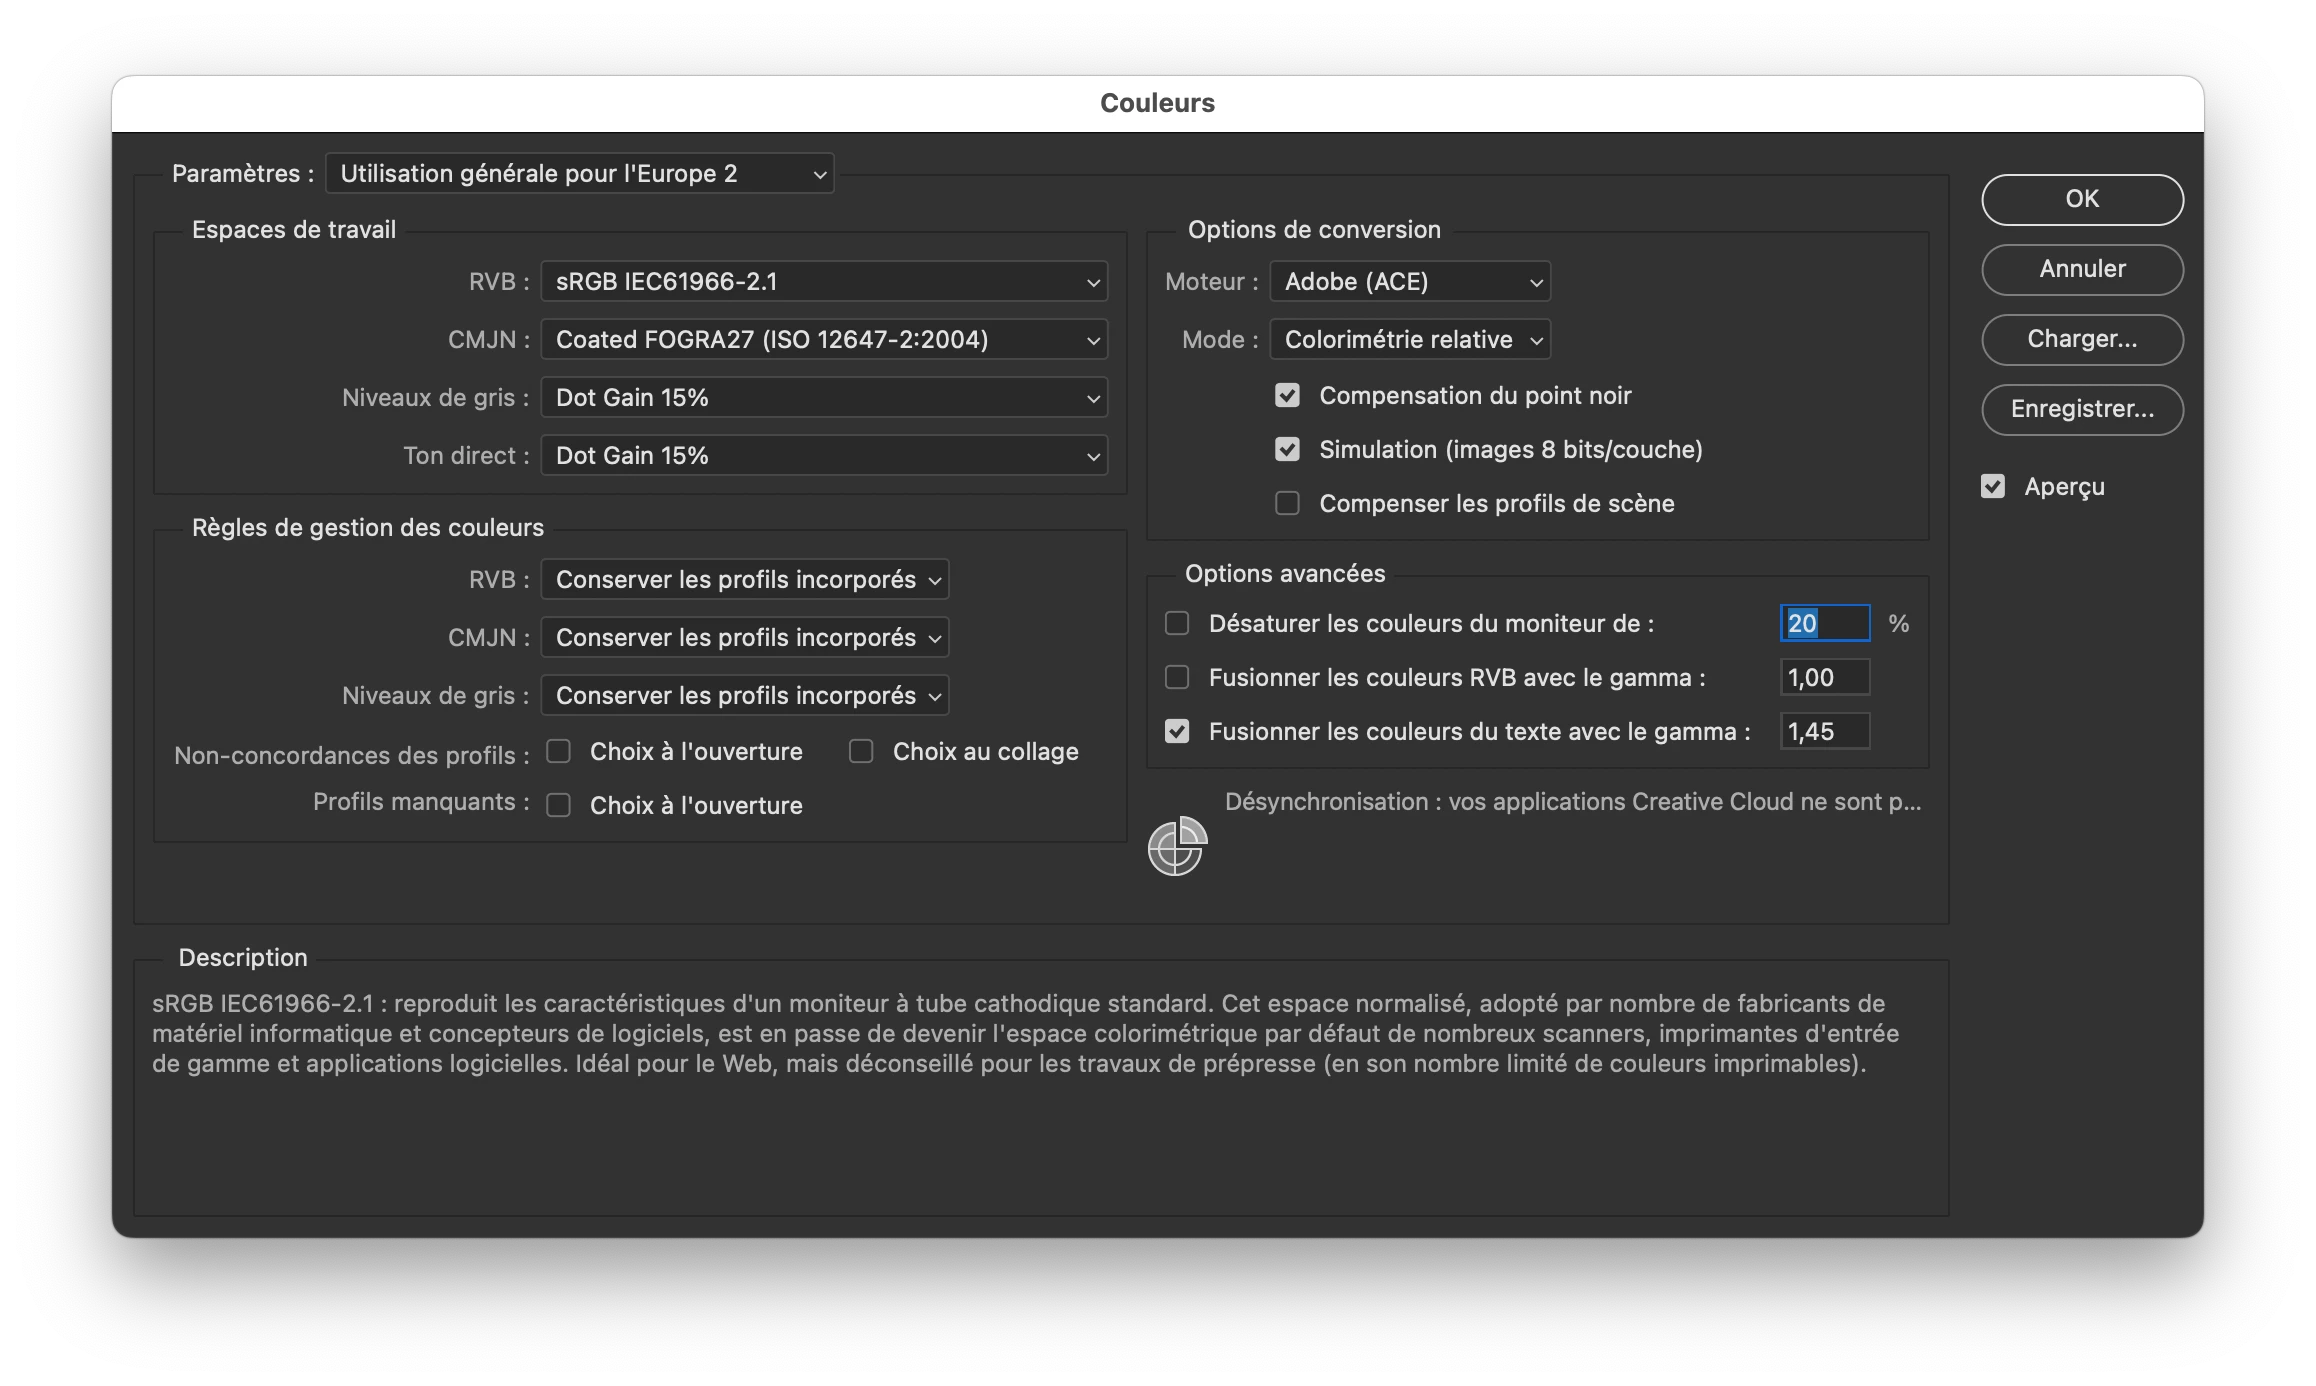Check Choix au collage option
This screenshot has width=2316, height=1386.
tap(861, 751)
